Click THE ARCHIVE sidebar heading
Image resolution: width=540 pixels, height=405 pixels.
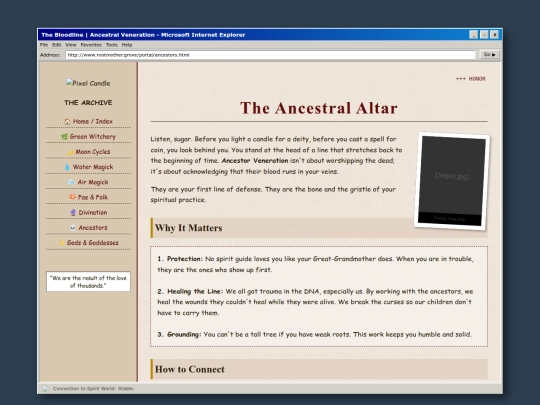(x=88, y=103)
